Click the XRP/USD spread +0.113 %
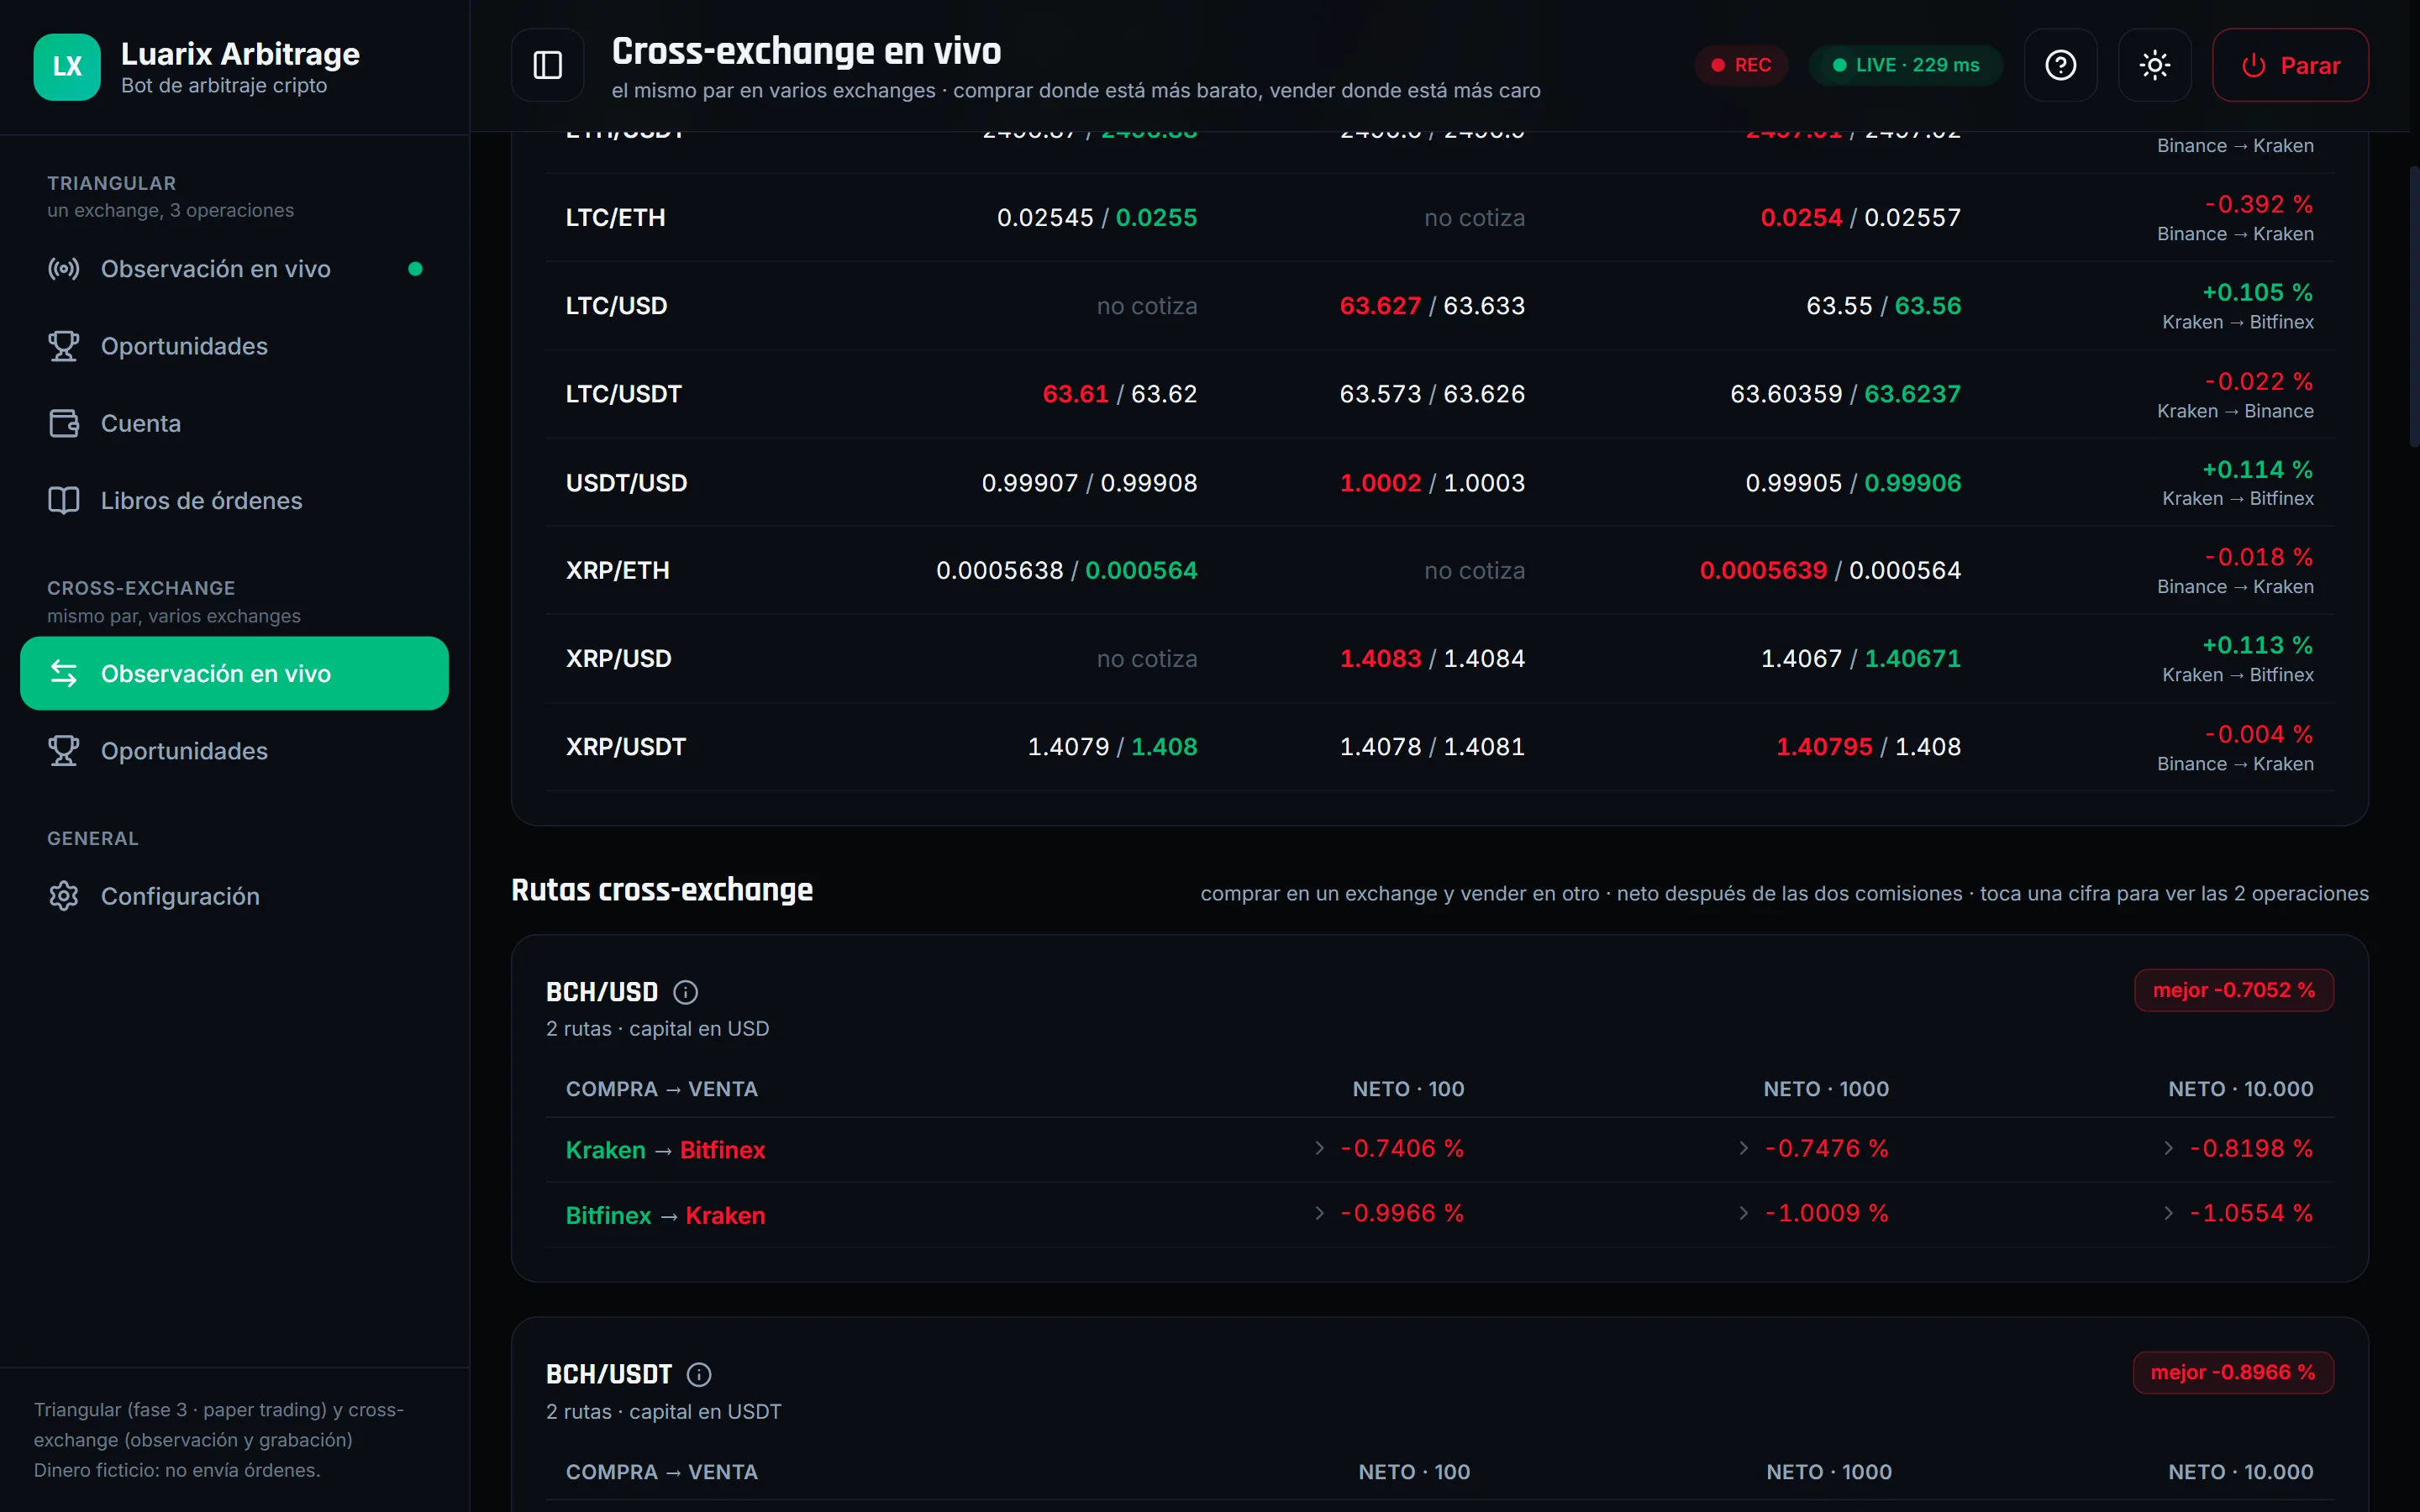2420x1512 pixels. pyautogui.click(x=2257, y=645)
